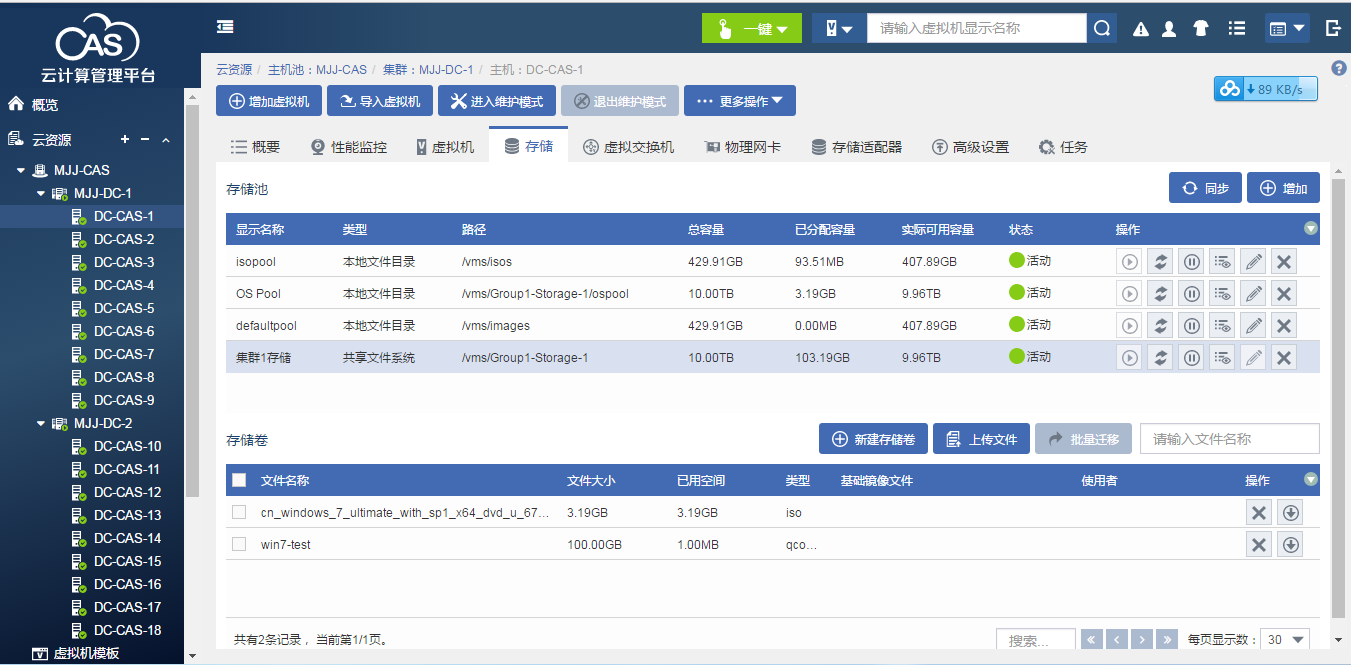Image resolution: width=1351 pixels, height=665 pixels.
Task: Delete the win7-test volume
Action: point(1259,545)
